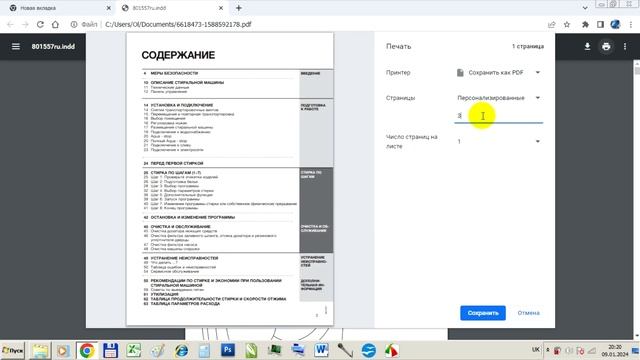The height and width of the screenshot is (360, 640).
Task: Open Internet Explorer from the taskbar
Action: pyautogui.click(x=181, y=350)
